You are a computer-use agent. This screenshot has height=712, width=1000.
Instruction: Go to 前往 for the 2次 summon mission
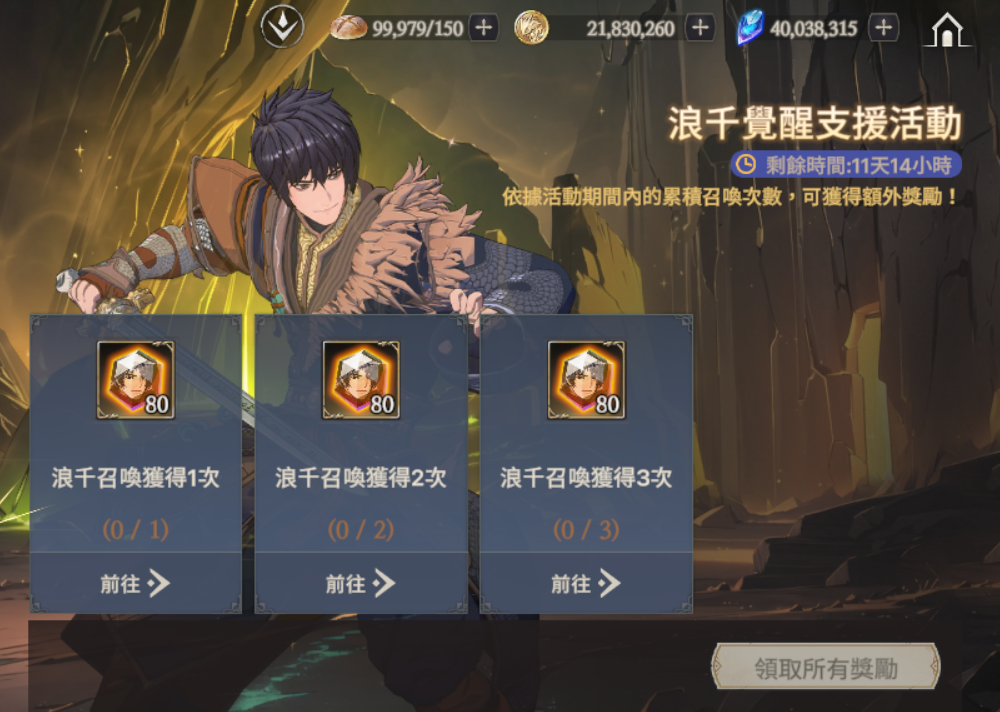click(361, 583)
